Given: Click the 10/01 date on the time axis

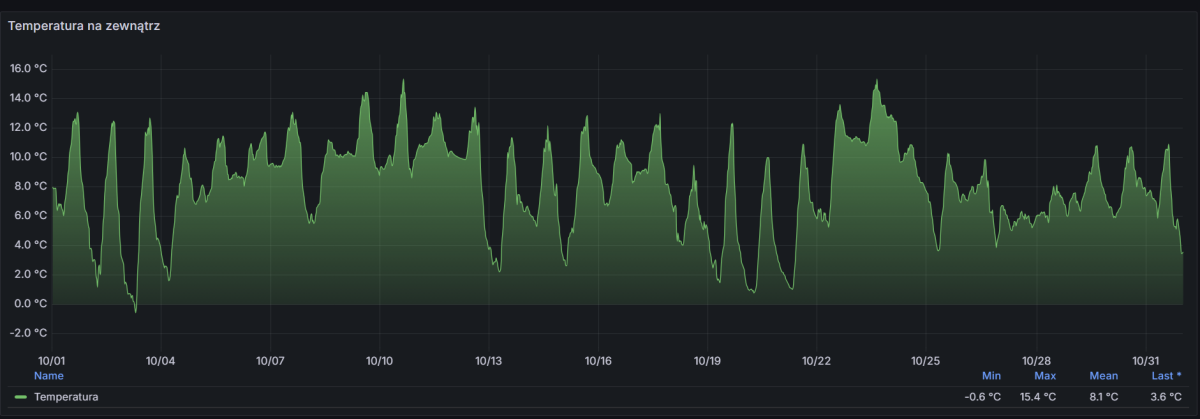Looking at the screenshot, I should tap(51, 360).
